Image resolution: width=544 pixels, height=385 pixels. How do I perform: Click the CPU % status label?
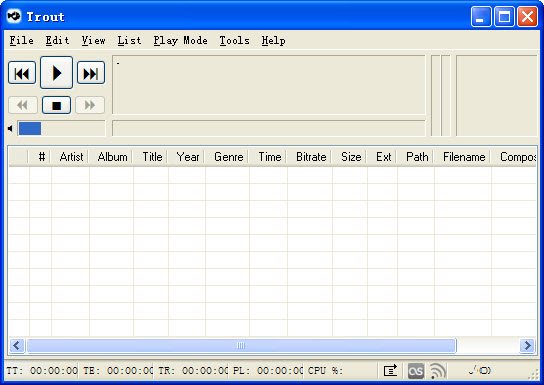coord(325,370)
